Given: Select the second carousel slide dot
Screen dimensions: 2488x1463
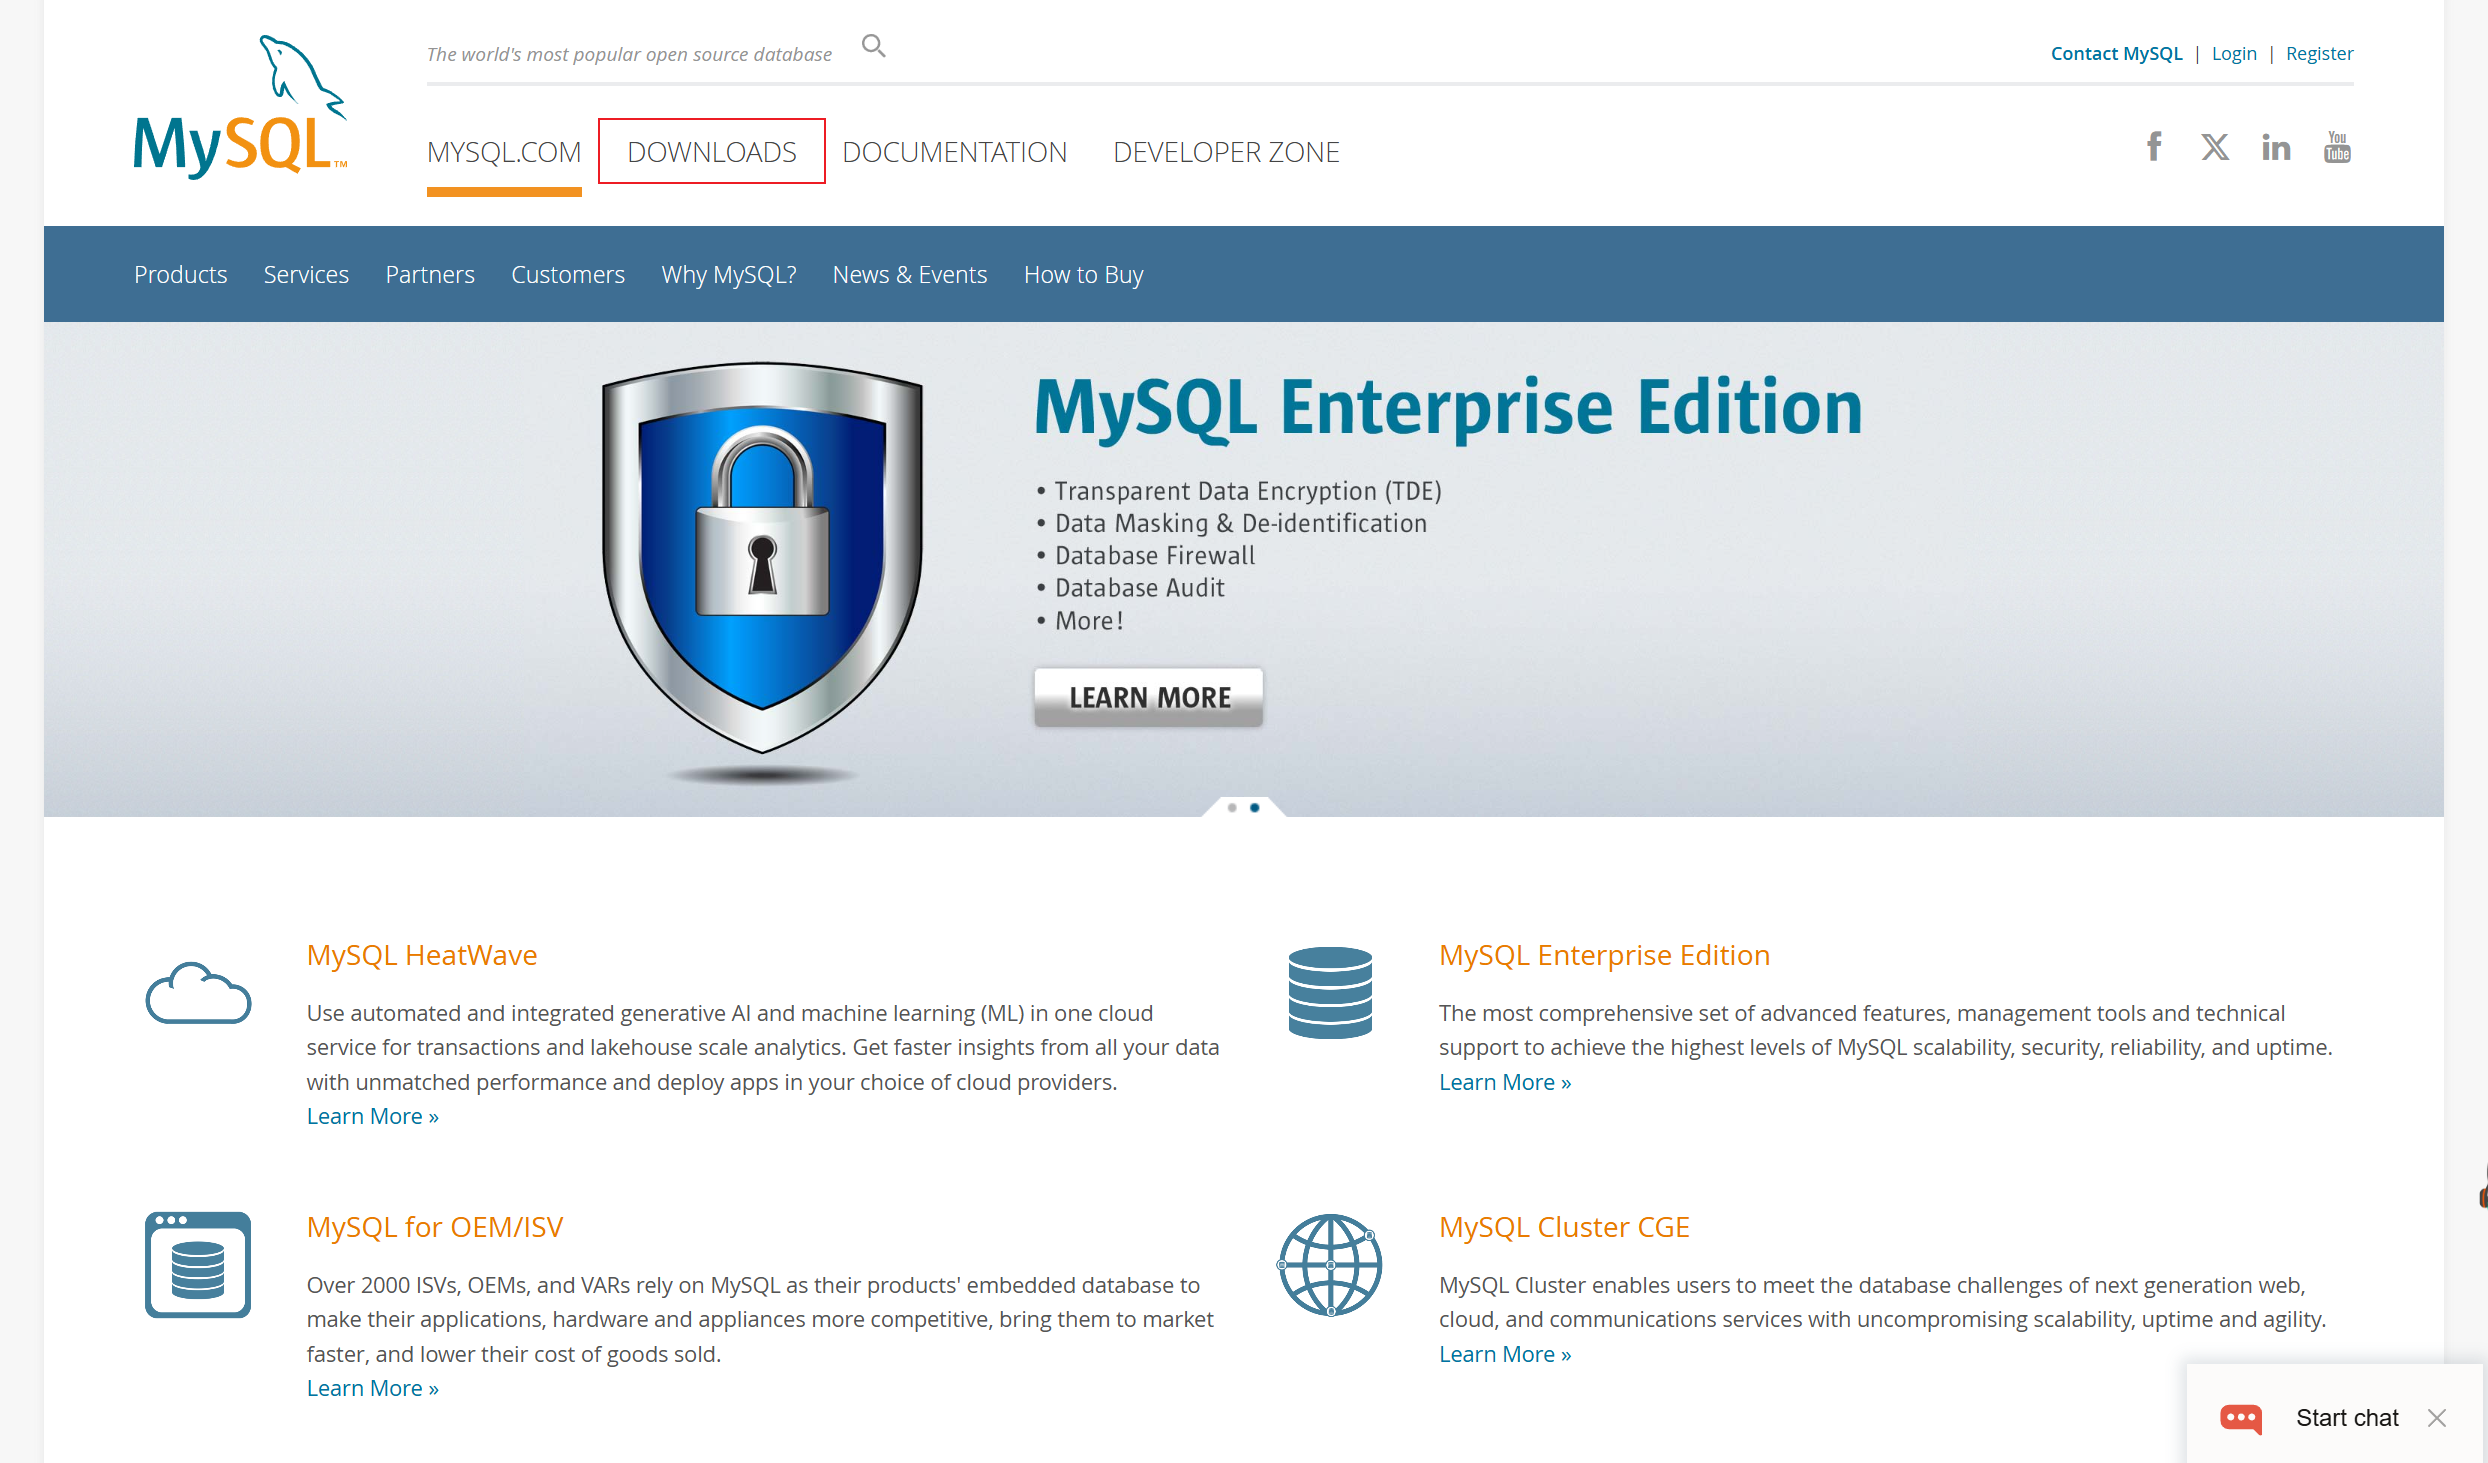Looking at the screenshot, I should point(1254,807).
